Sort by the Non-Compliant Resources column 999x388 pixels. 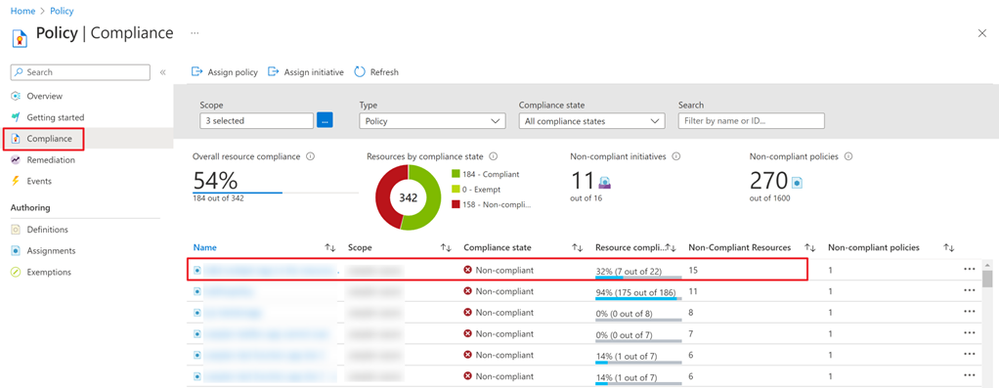(x=810, y=247)
